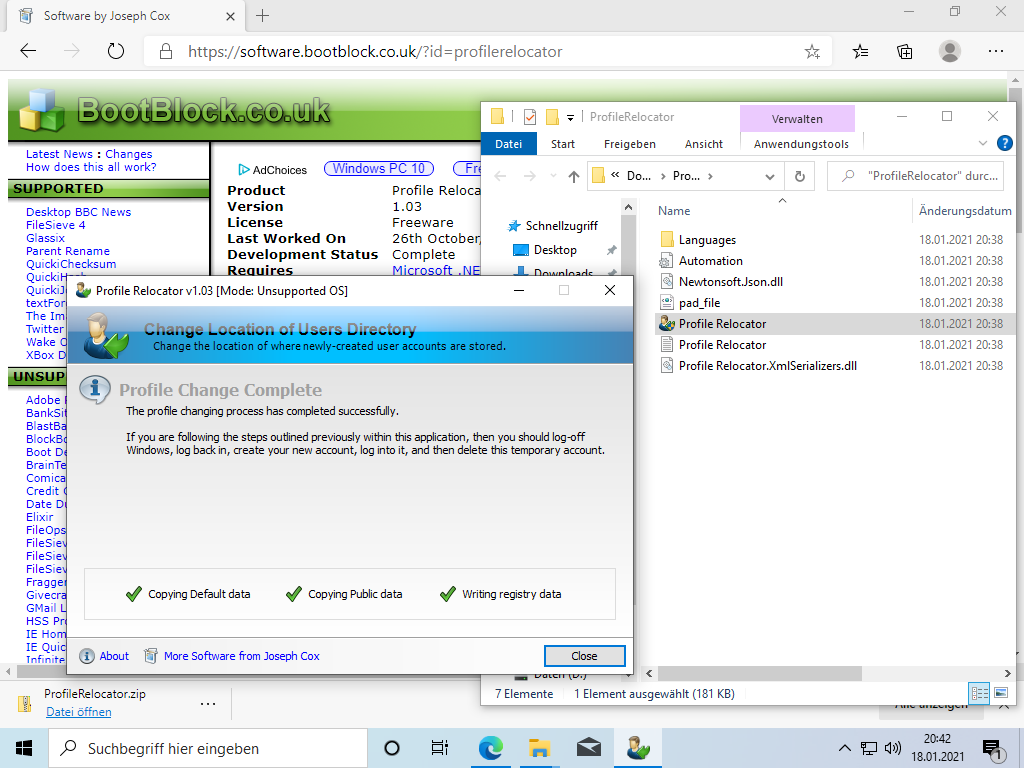Screen dimensions: 1024x768
Task: Open Customize Quick Access Toolbar dropdown
Action: coord(570,118)
